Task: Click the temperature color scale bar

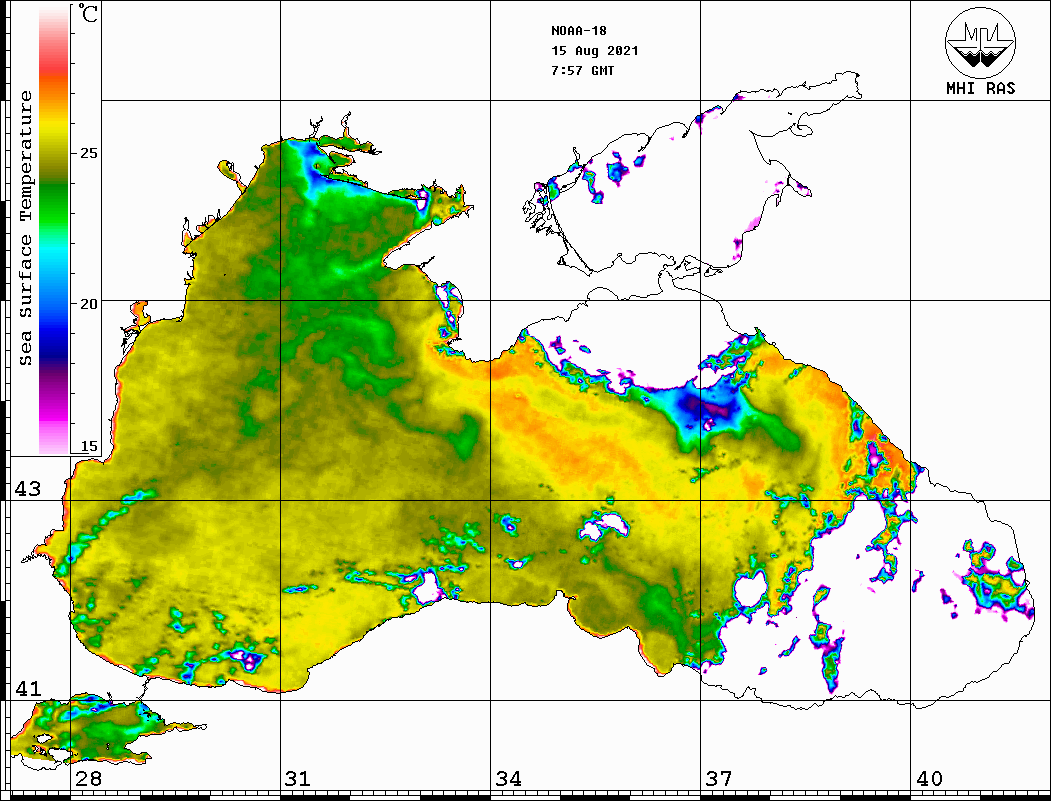Action: pos(54,230)
